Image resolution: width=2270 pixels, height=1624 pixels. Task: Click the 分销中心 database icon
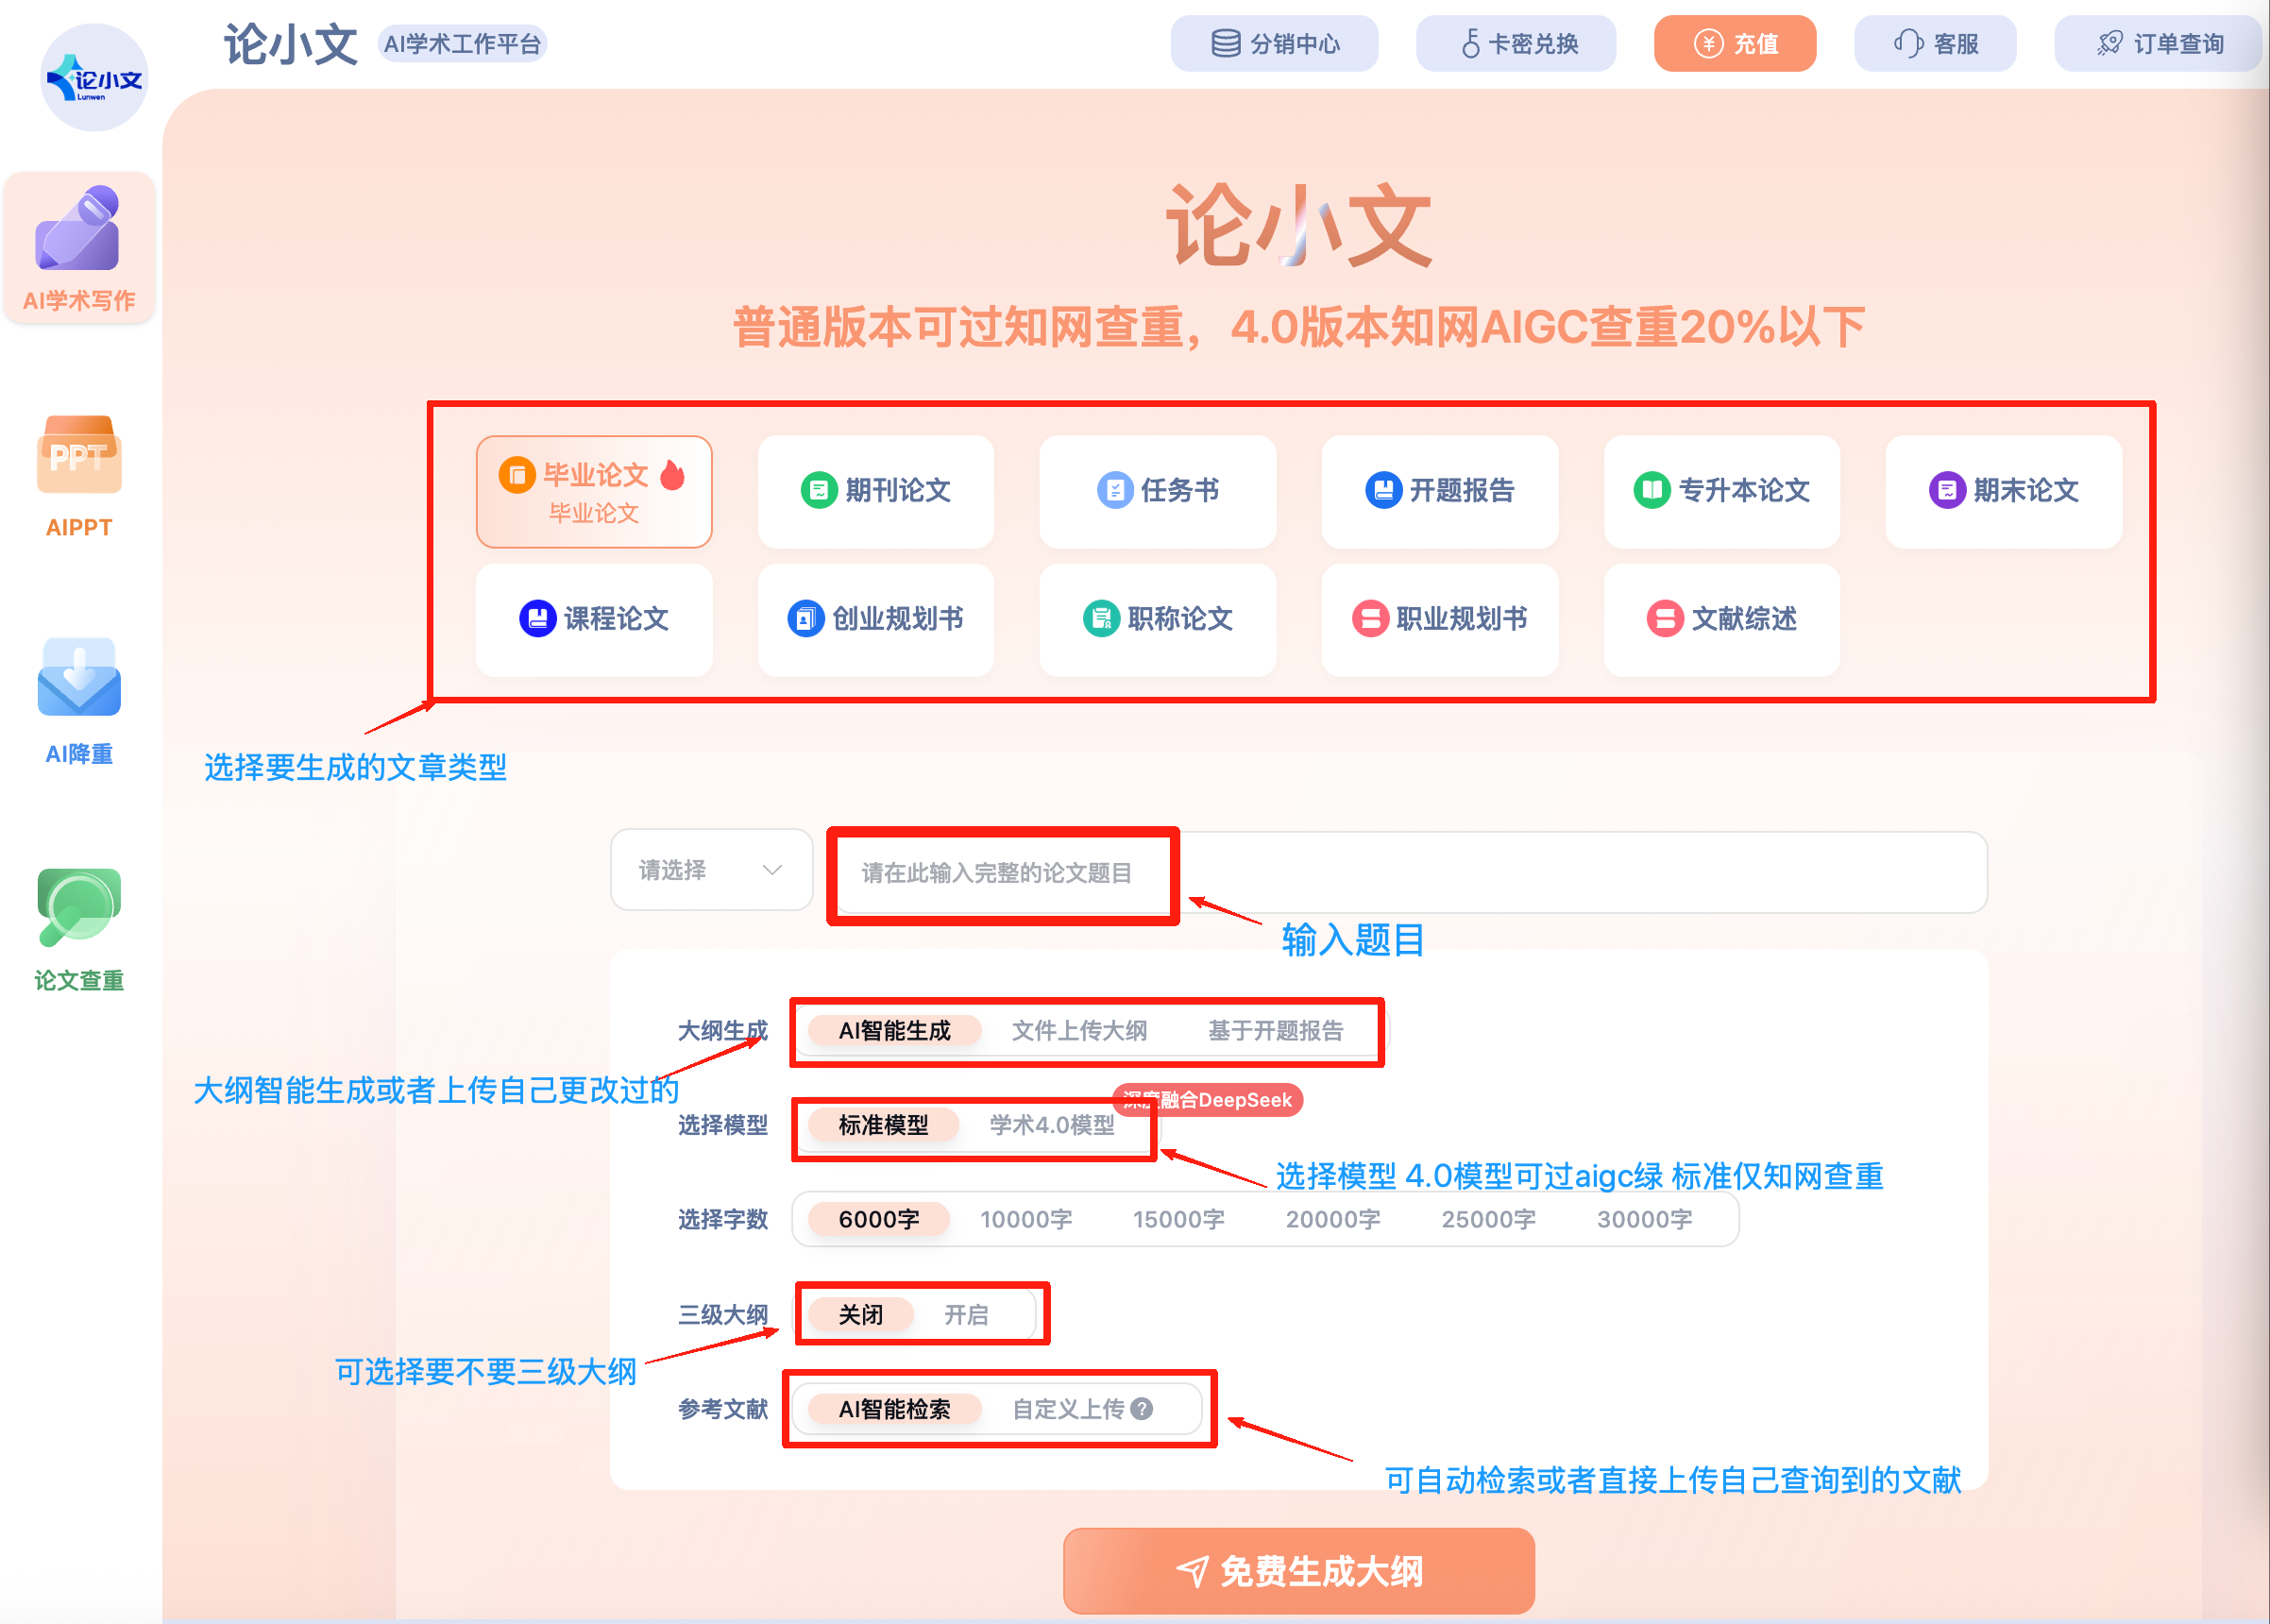pyautogui.click(x=1225, y=44)
